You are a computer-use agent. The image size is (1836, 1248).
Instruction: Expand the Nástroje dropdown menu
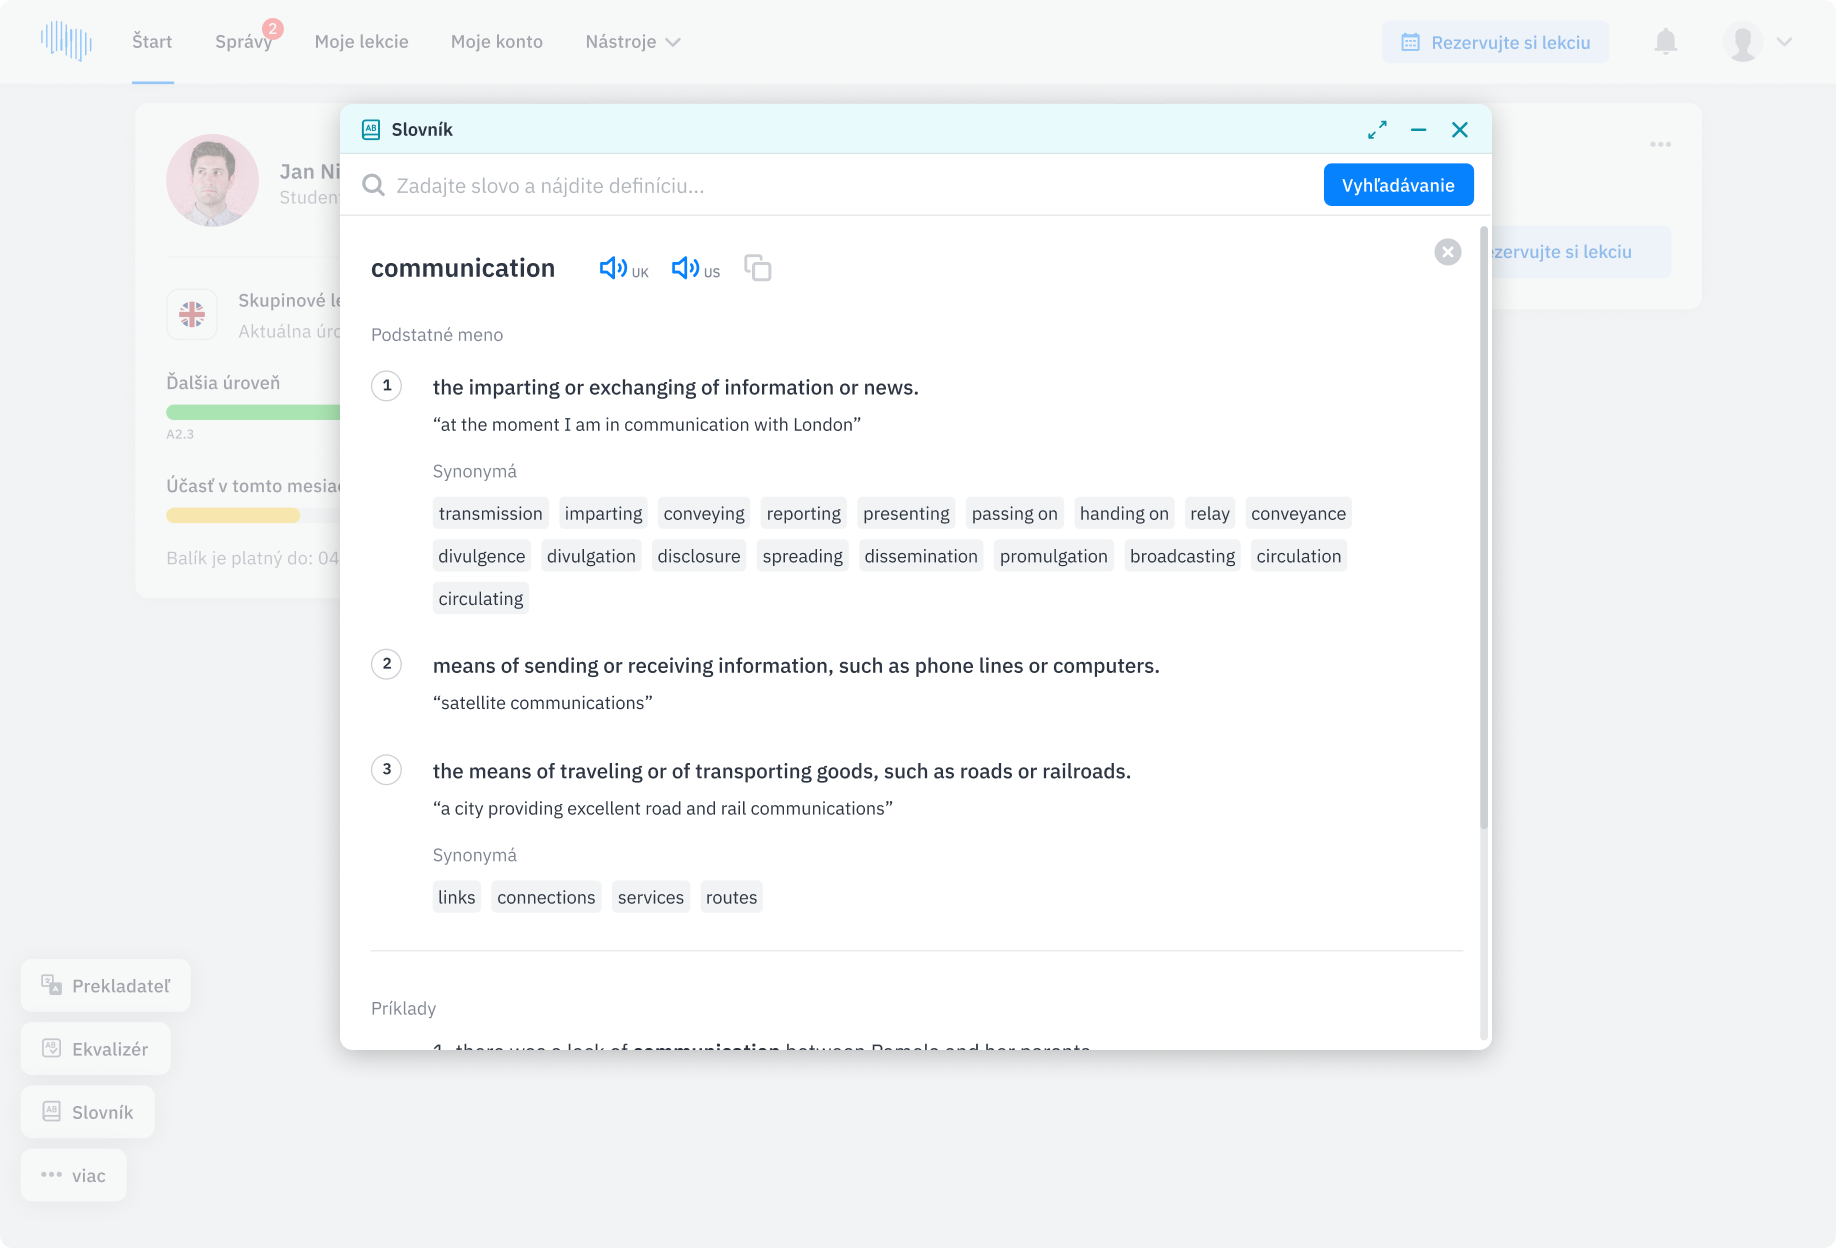click(632, 42)
